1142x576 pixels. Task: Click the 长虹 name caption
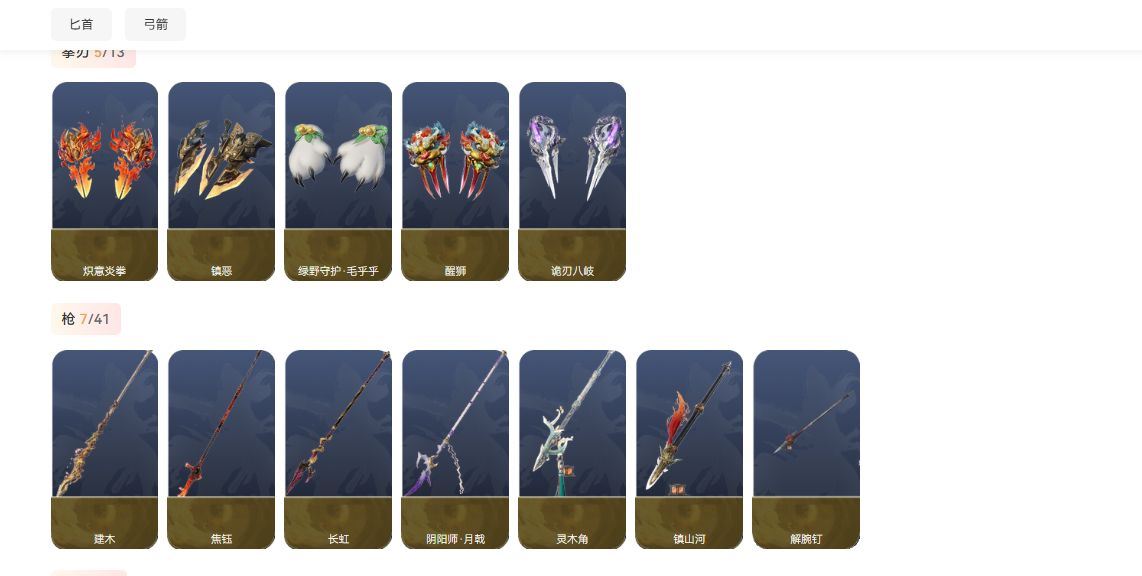[x=339, y=539]
